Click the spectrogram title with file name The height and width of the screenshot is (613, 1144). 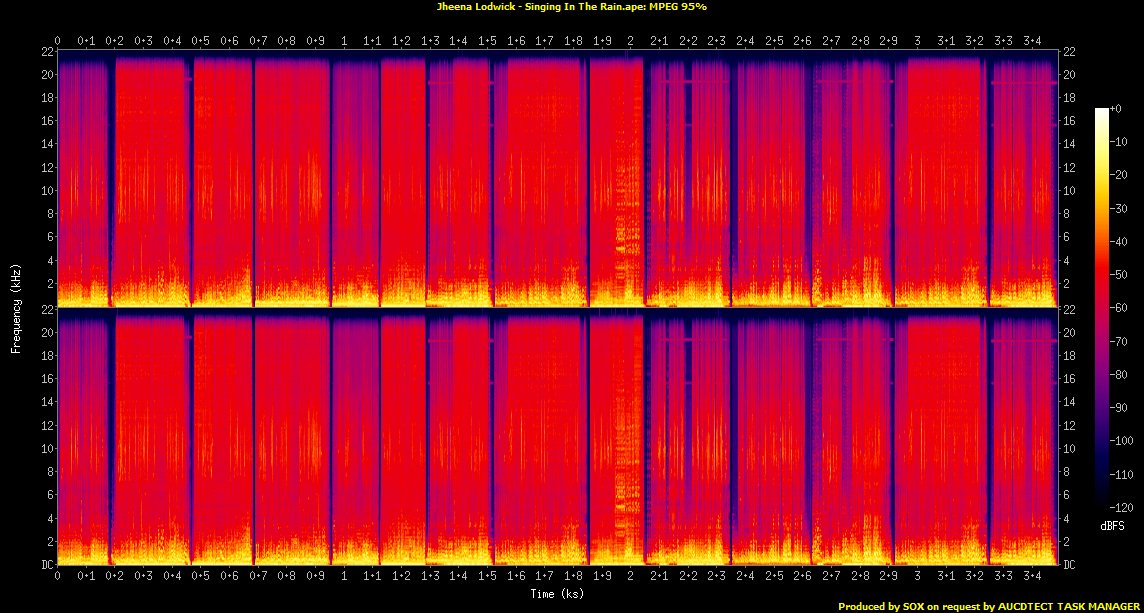coord(572,6)
